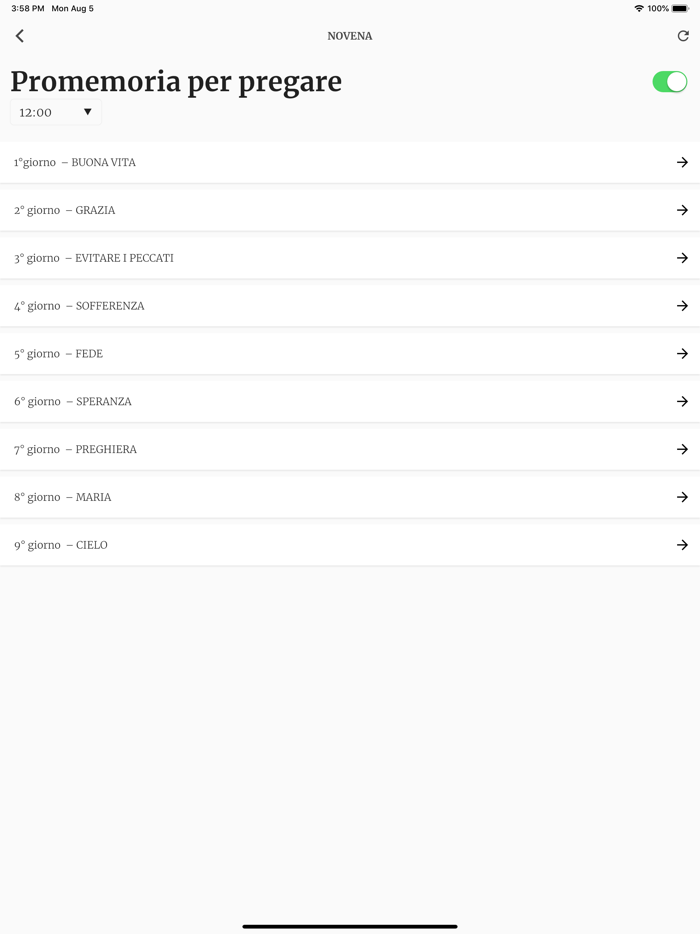
Task: Tap the home indicator bar
Action: pos(350,926)
